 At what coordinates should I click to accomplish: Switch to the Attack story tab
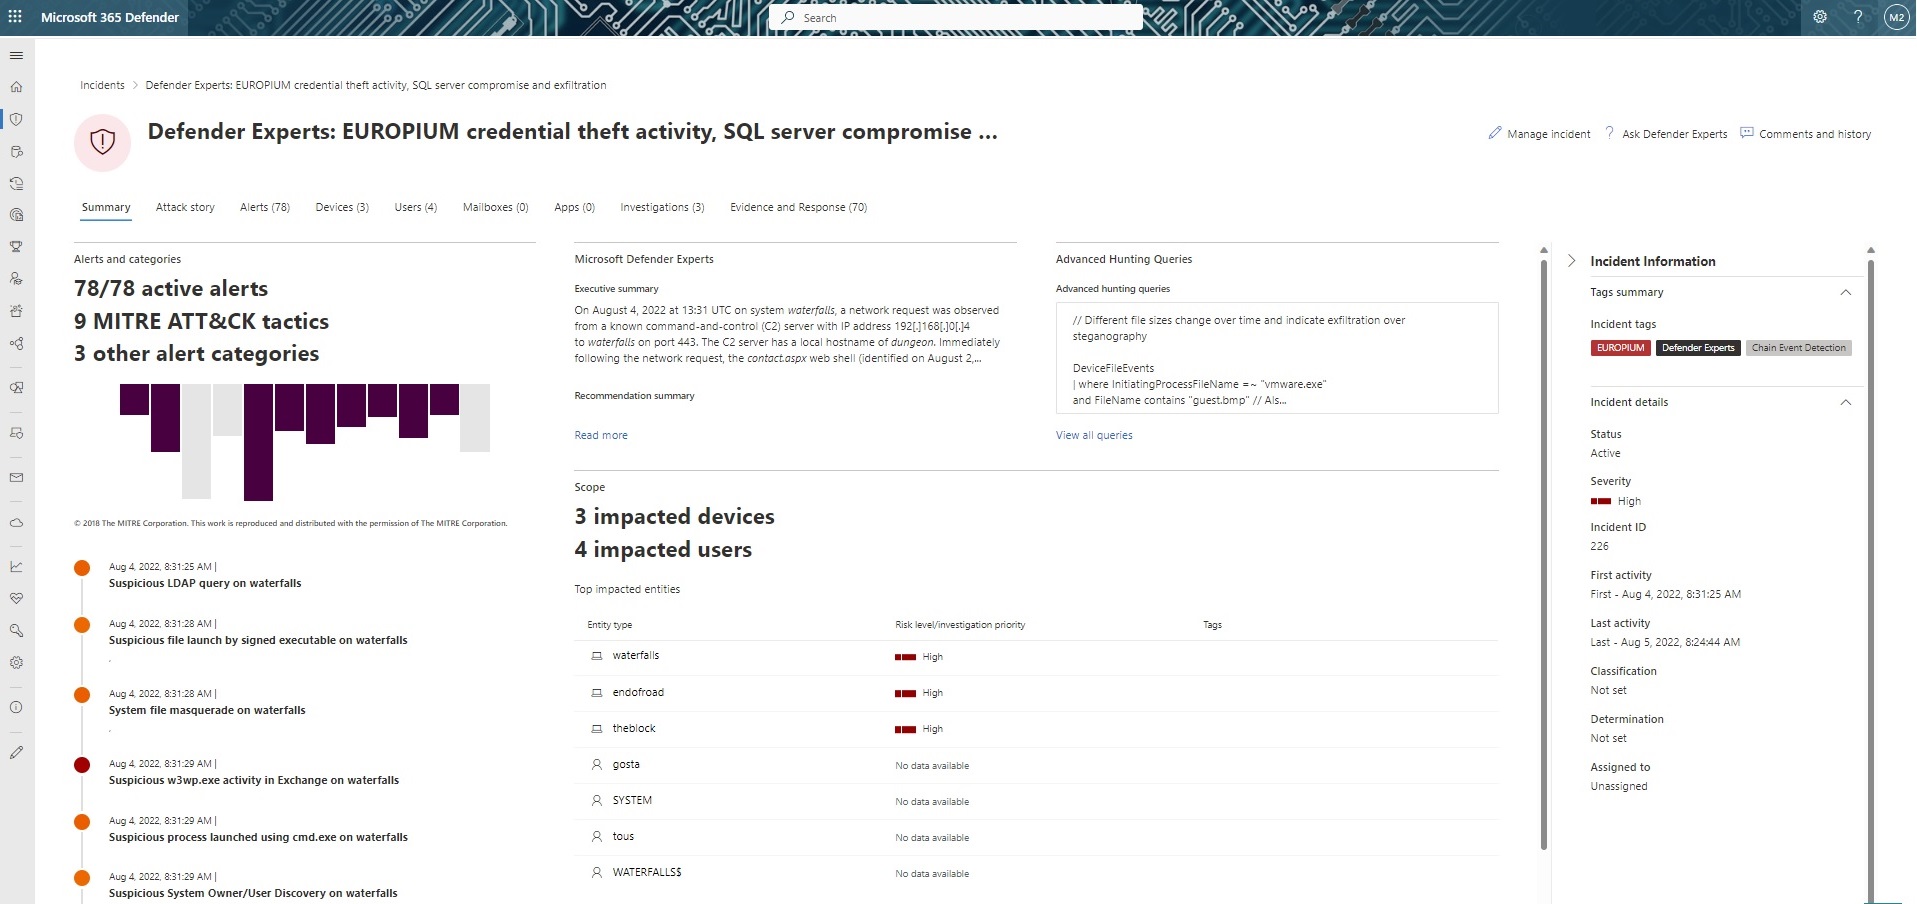pos(185,208)
